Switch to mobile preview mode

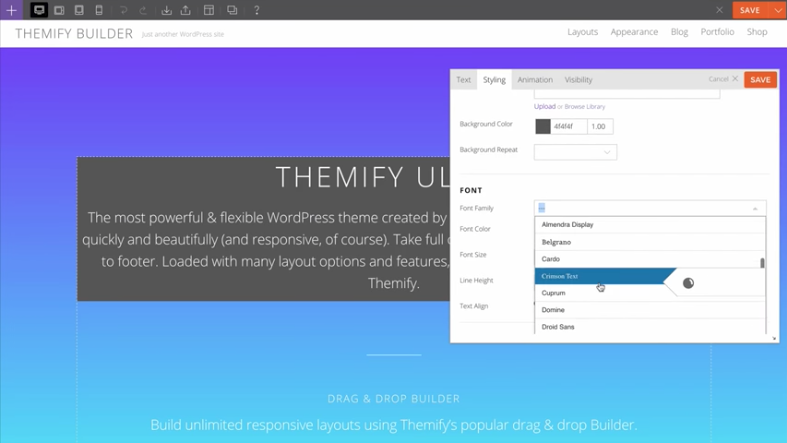[99, 10]
